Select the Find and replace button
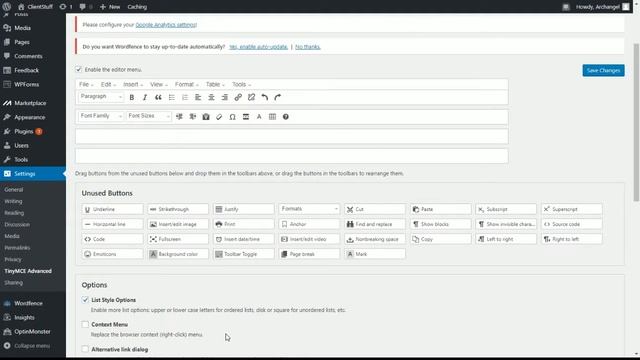 375,224
